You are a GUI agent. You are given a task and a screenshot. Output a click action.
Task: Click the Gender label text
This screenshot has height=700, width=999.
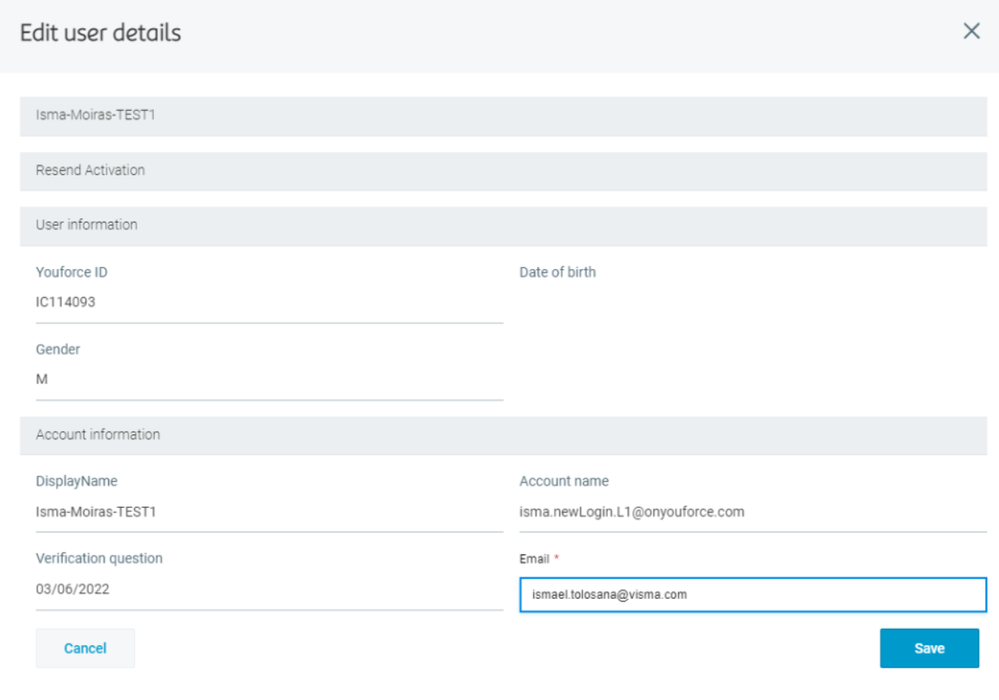click(58, 350)
